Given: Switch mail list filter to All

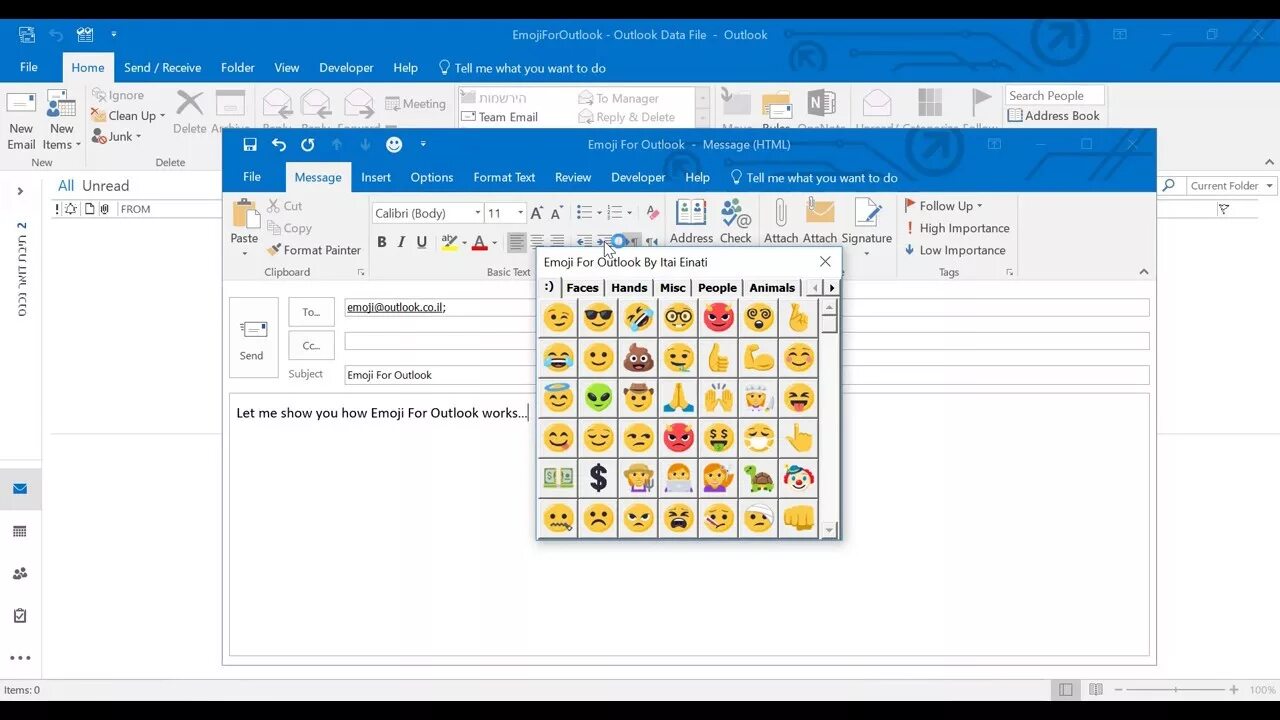Looking at the screenshot, I should [66, 186].
